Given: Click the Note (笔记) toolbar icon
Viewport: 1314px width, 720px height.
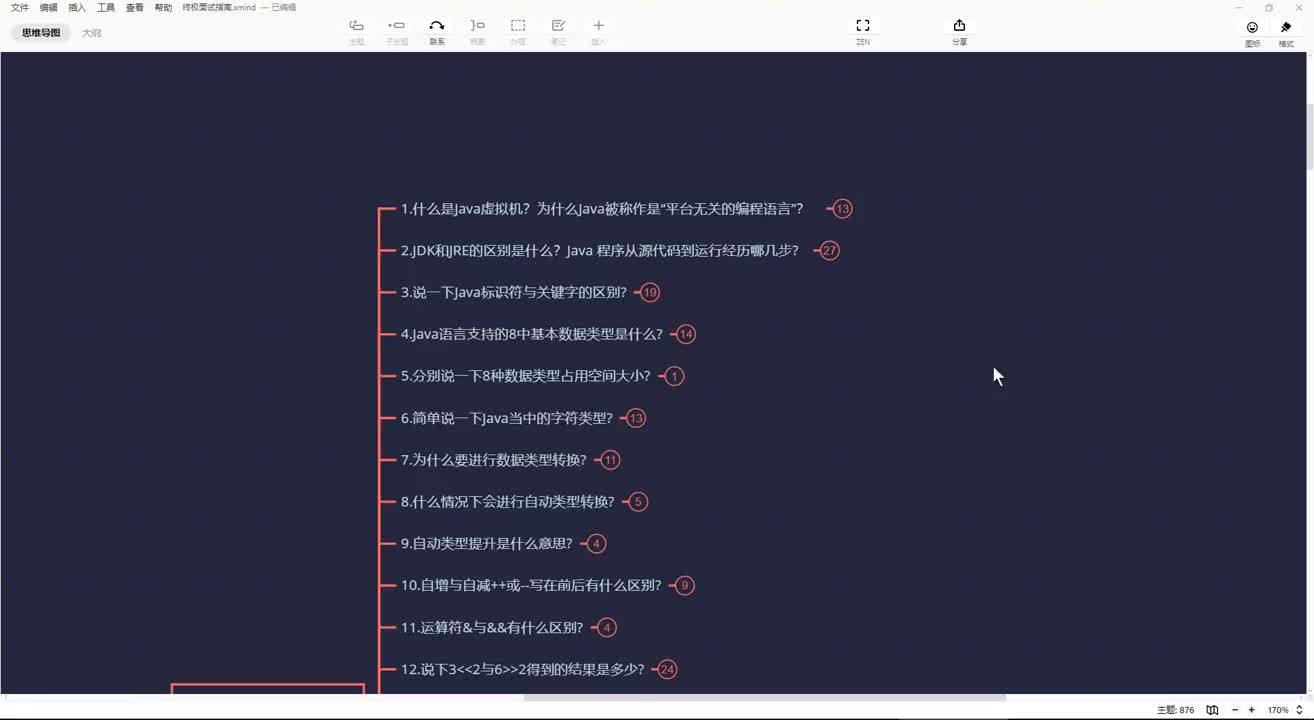Looking at the screenshot, I should click(x=558, y=26).
